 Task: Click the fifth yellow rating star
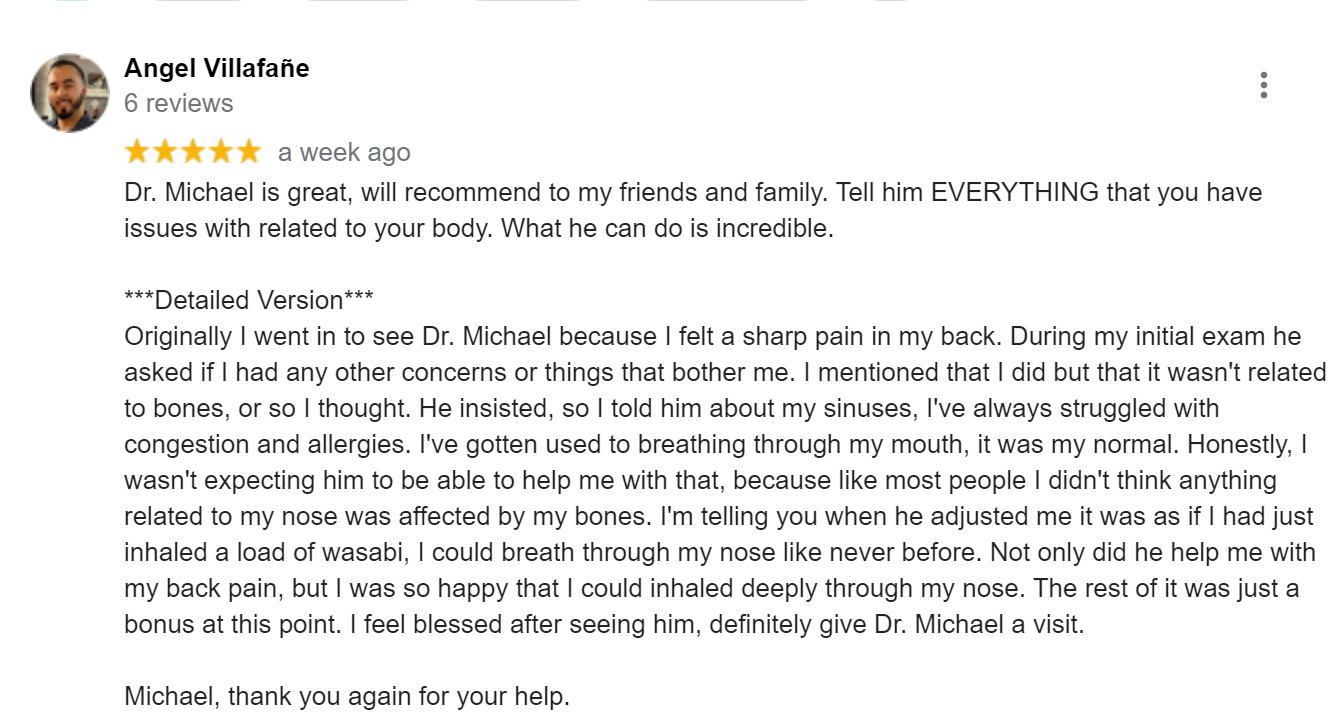247,152
